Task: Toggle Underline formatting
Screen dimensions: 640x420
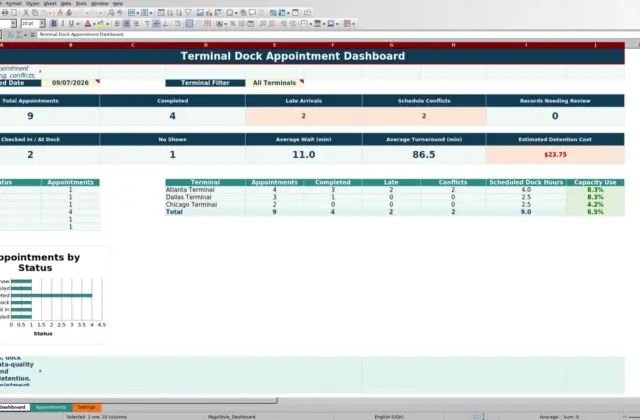Action: coord(71,24)
